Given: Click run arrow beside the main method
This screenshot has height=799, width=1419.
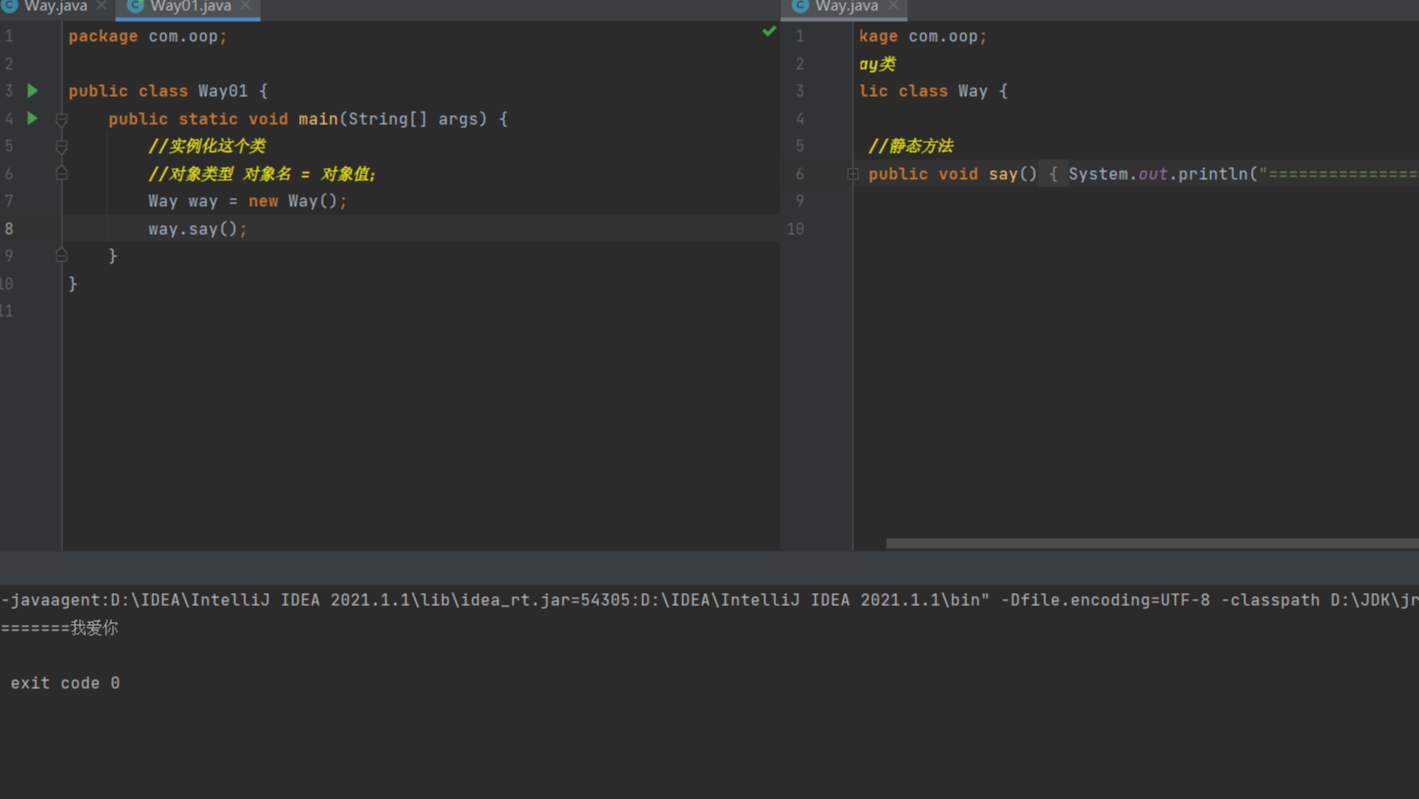Looking at the screenshot, I should [x=31, y=118].
